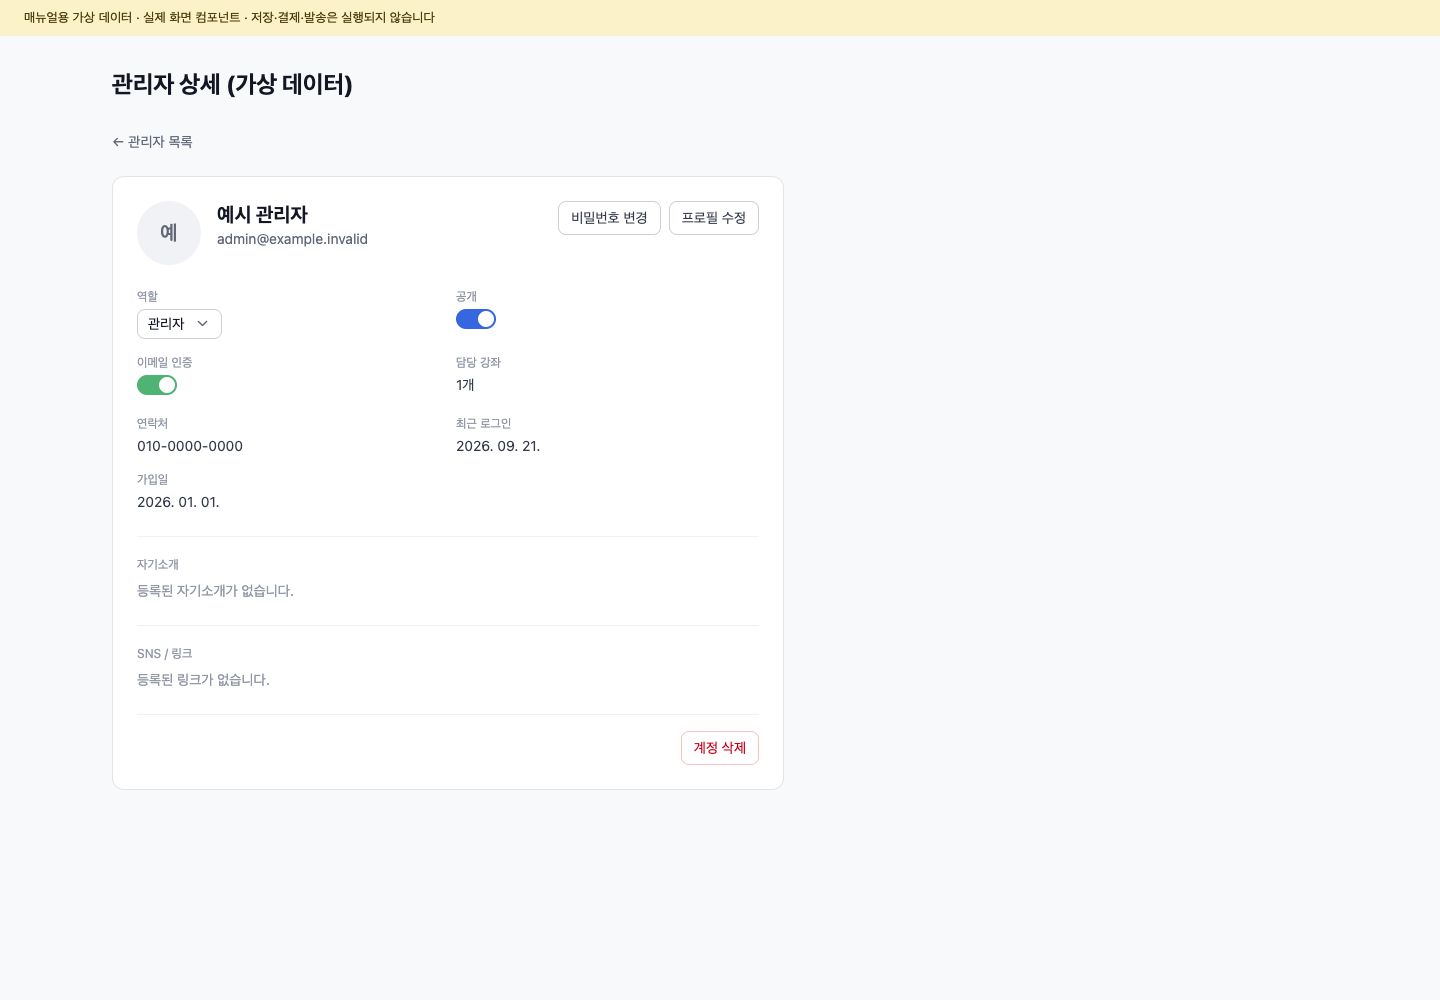Click the admin@example.invalid email text
1440x1000 pixels.
point(292,239)
